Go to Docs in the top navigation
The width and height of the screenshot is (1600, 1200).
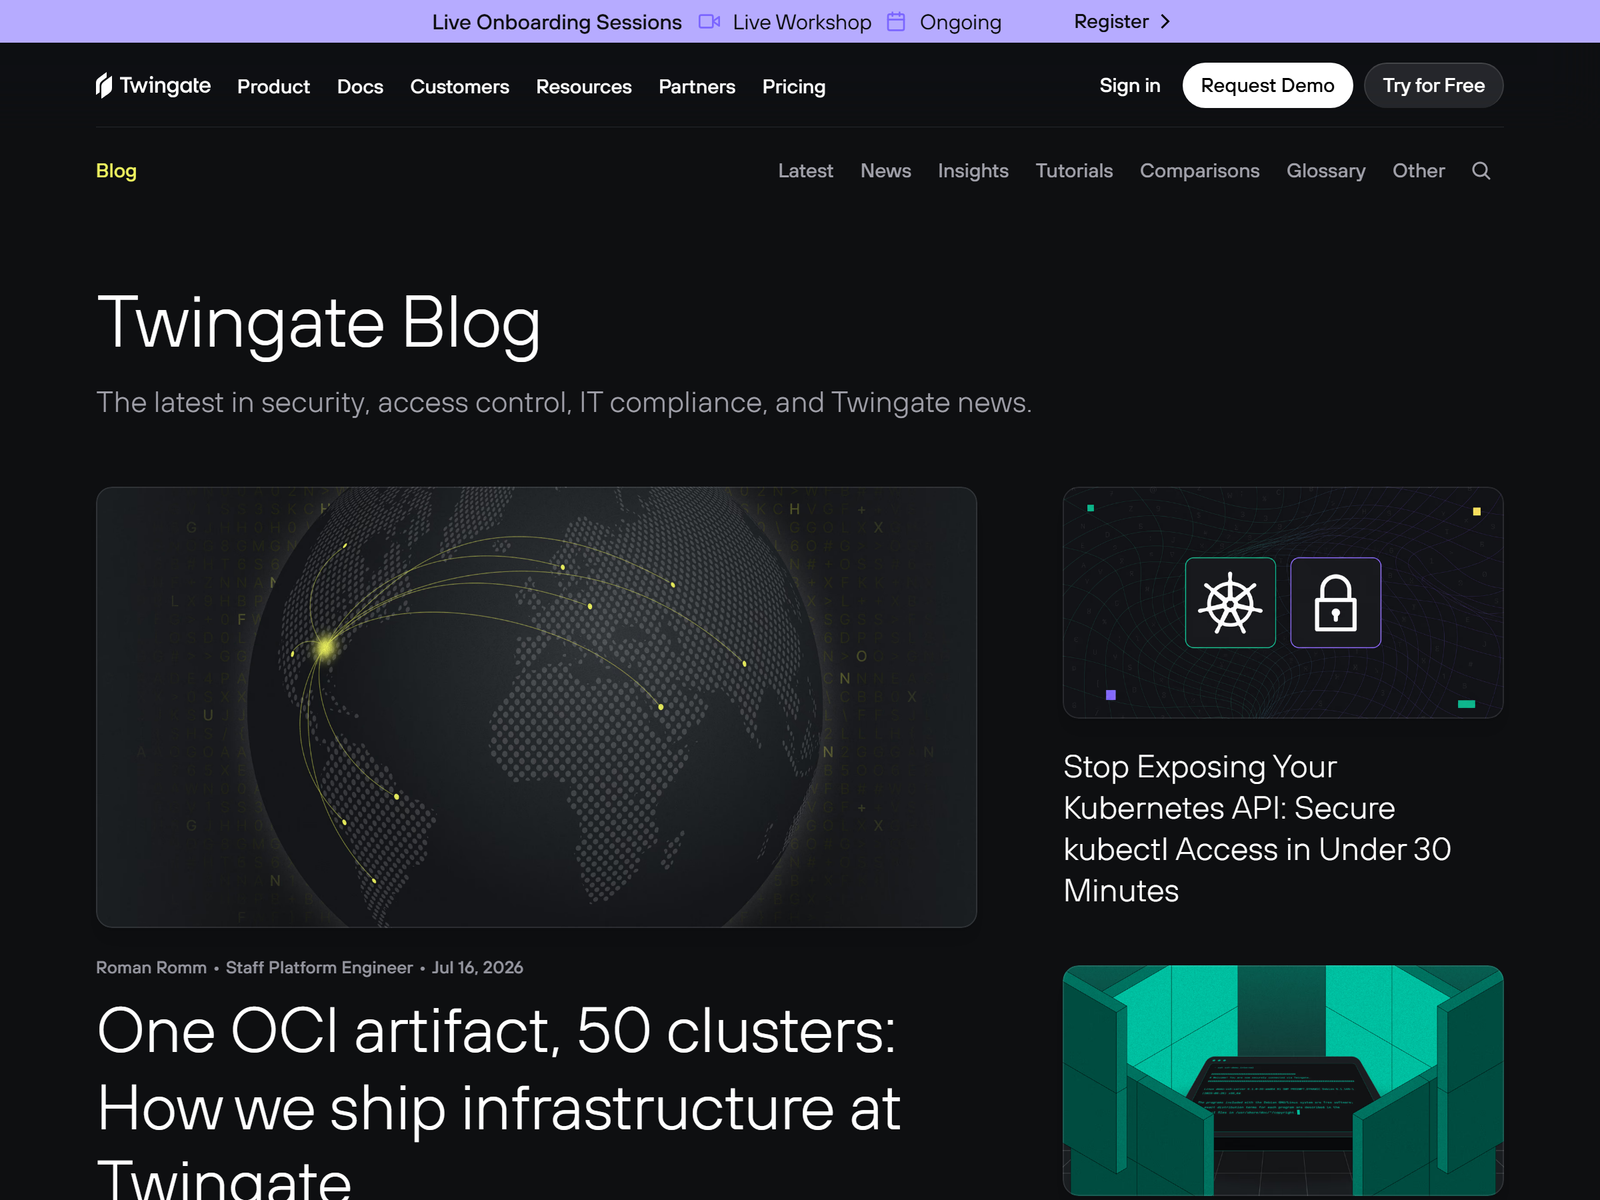coord(360,87)
